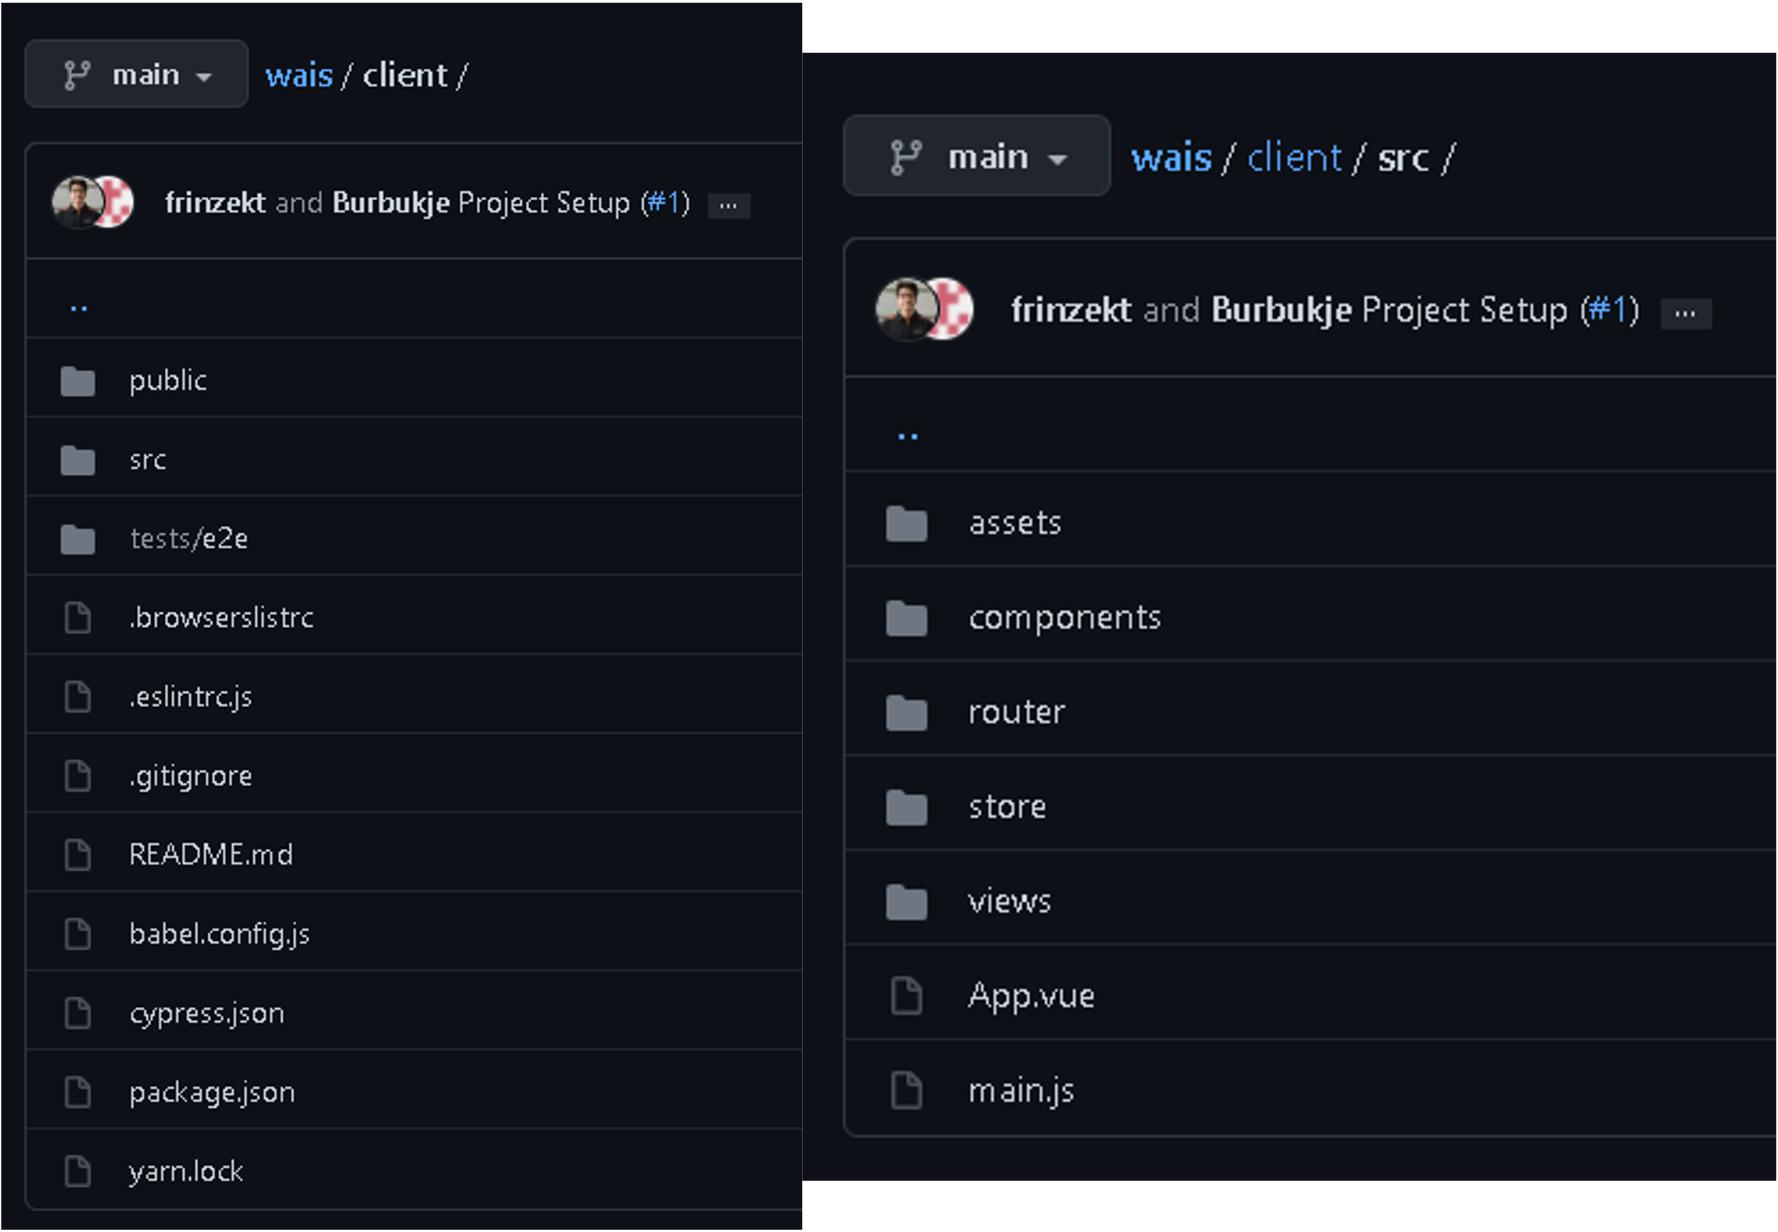
Task: Open the public folder
Action: pos(168,381)
